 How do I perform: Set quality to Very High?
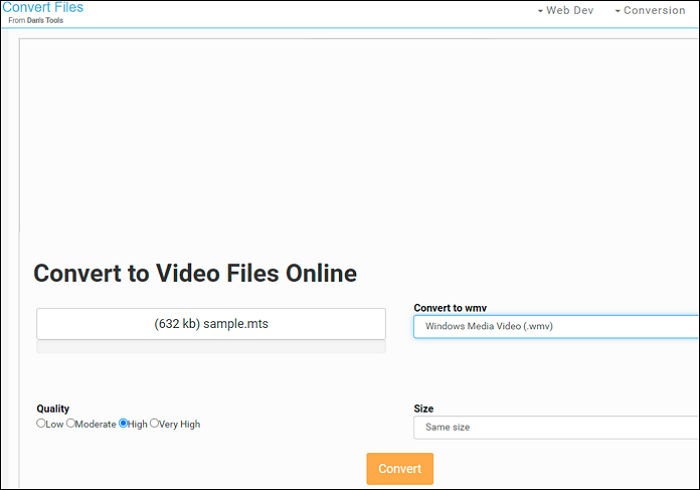[x=154, y=423]
